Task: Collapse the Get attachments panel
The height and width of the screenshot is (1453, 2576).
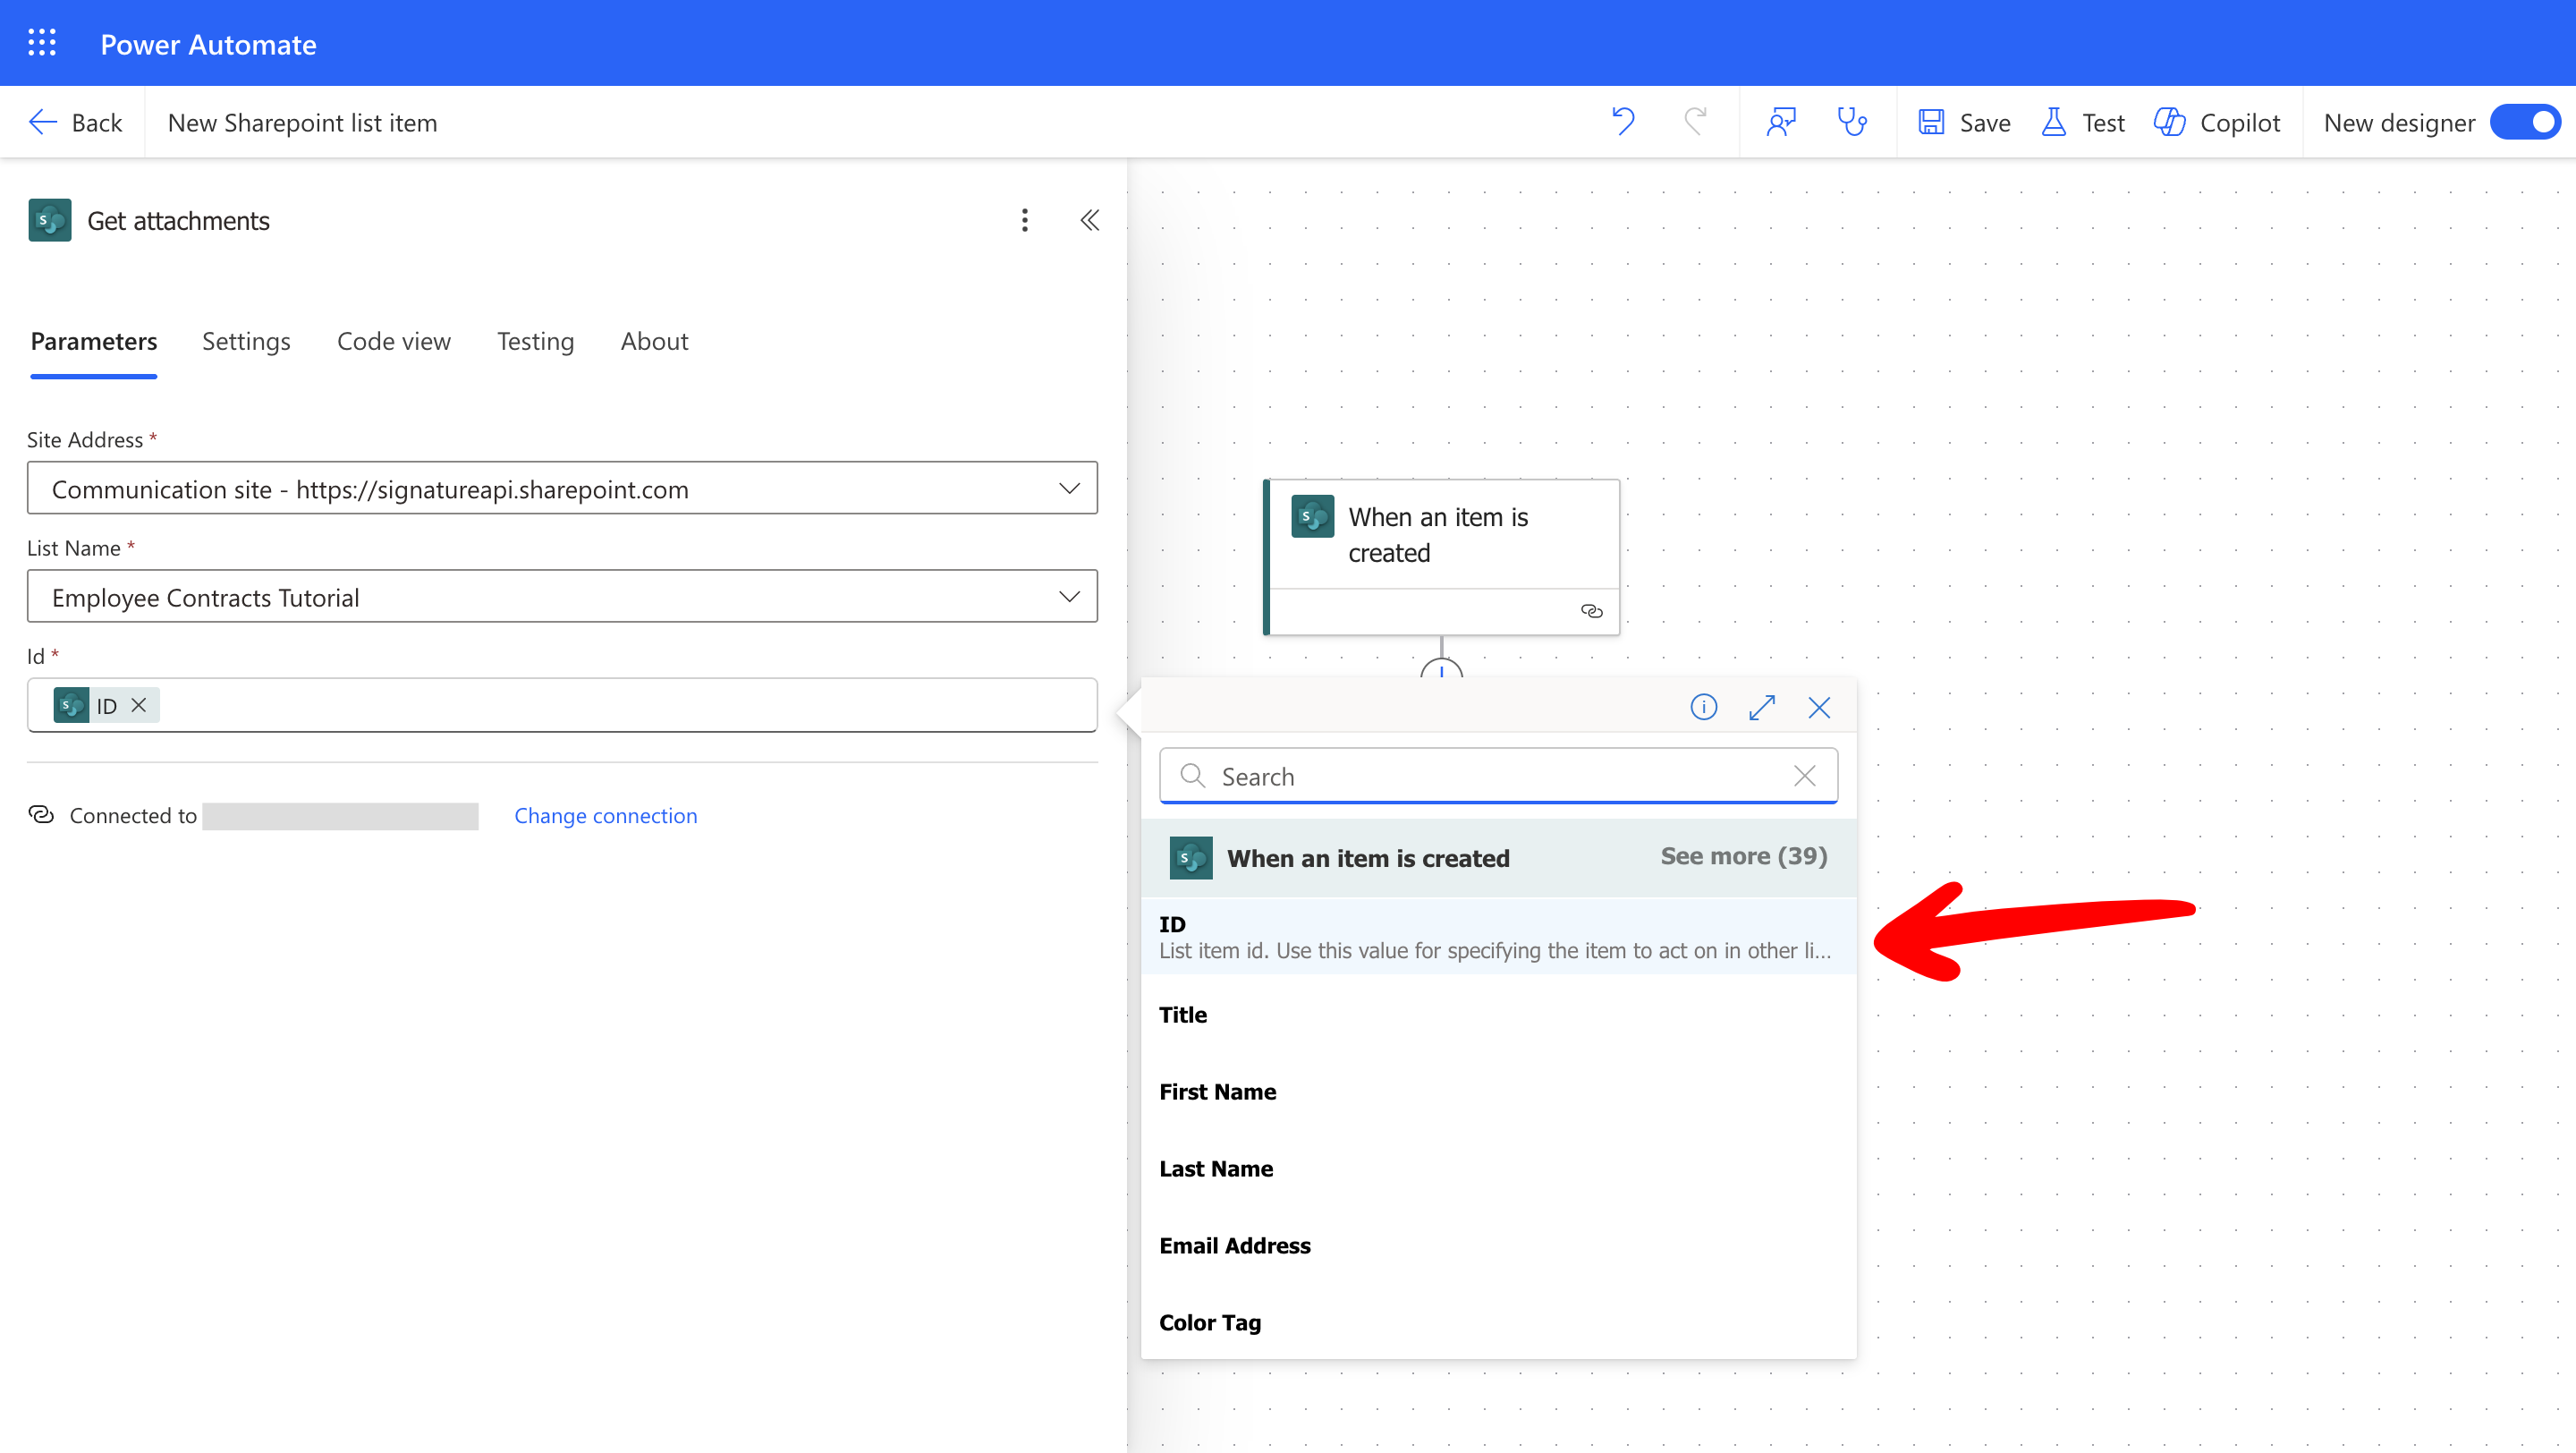Action: click(1089, 220)
